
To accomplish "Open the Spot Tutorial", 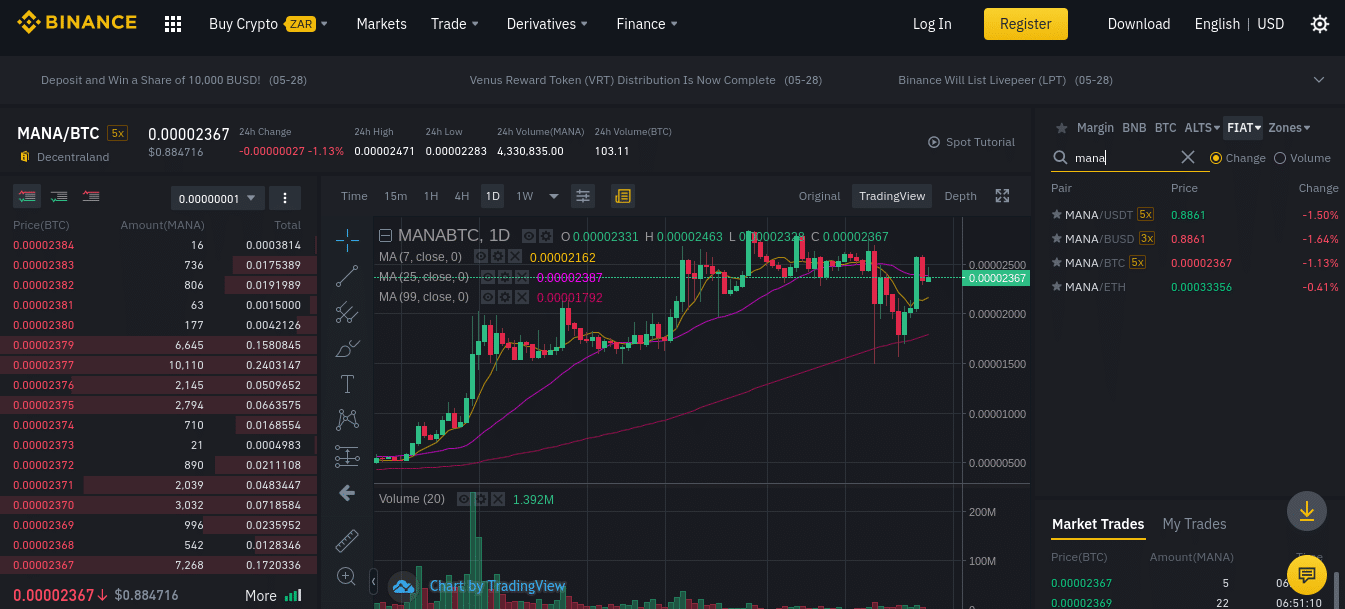I will pyautogui.click(x=971, y=142).
